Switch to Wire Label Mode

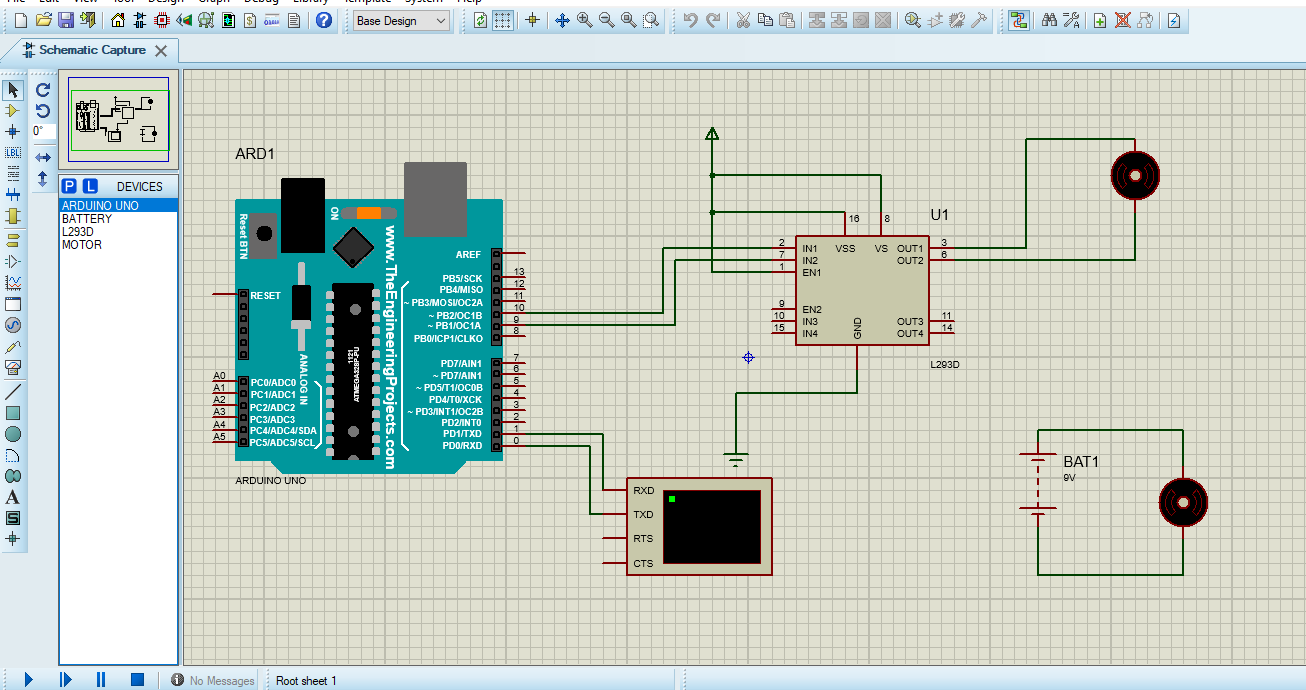click(13, 152)
